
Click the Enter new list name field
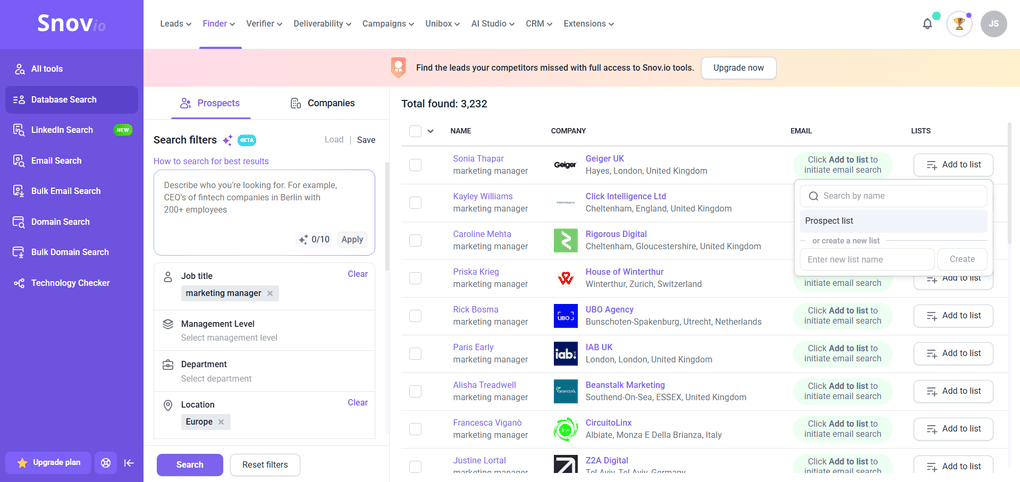(x=867, y=259)
